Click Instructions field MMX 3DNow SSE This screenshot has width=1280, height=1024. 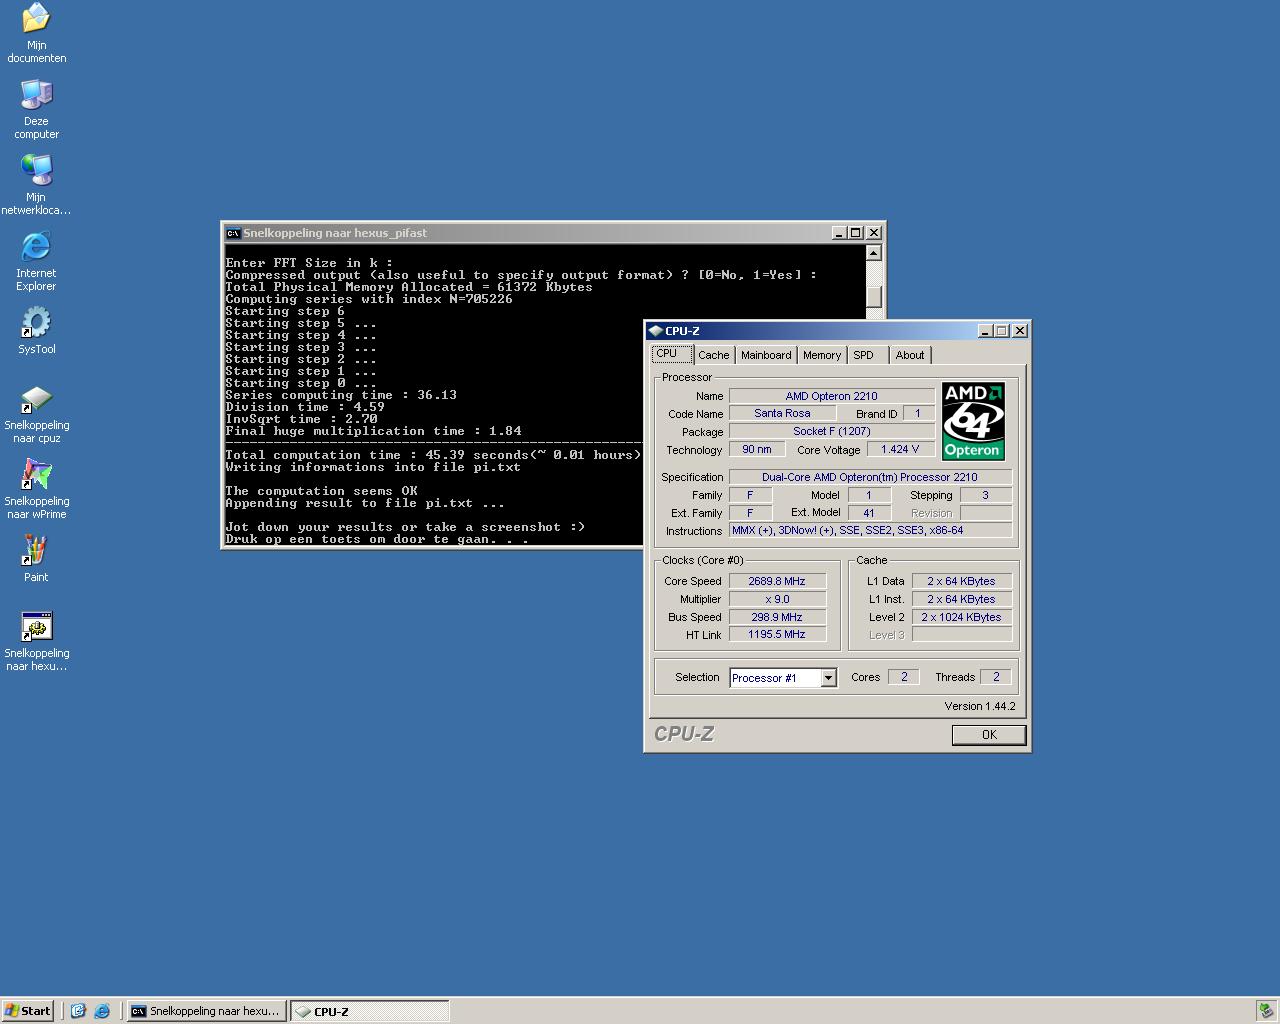pyautogui.click(x=870, y=530)
